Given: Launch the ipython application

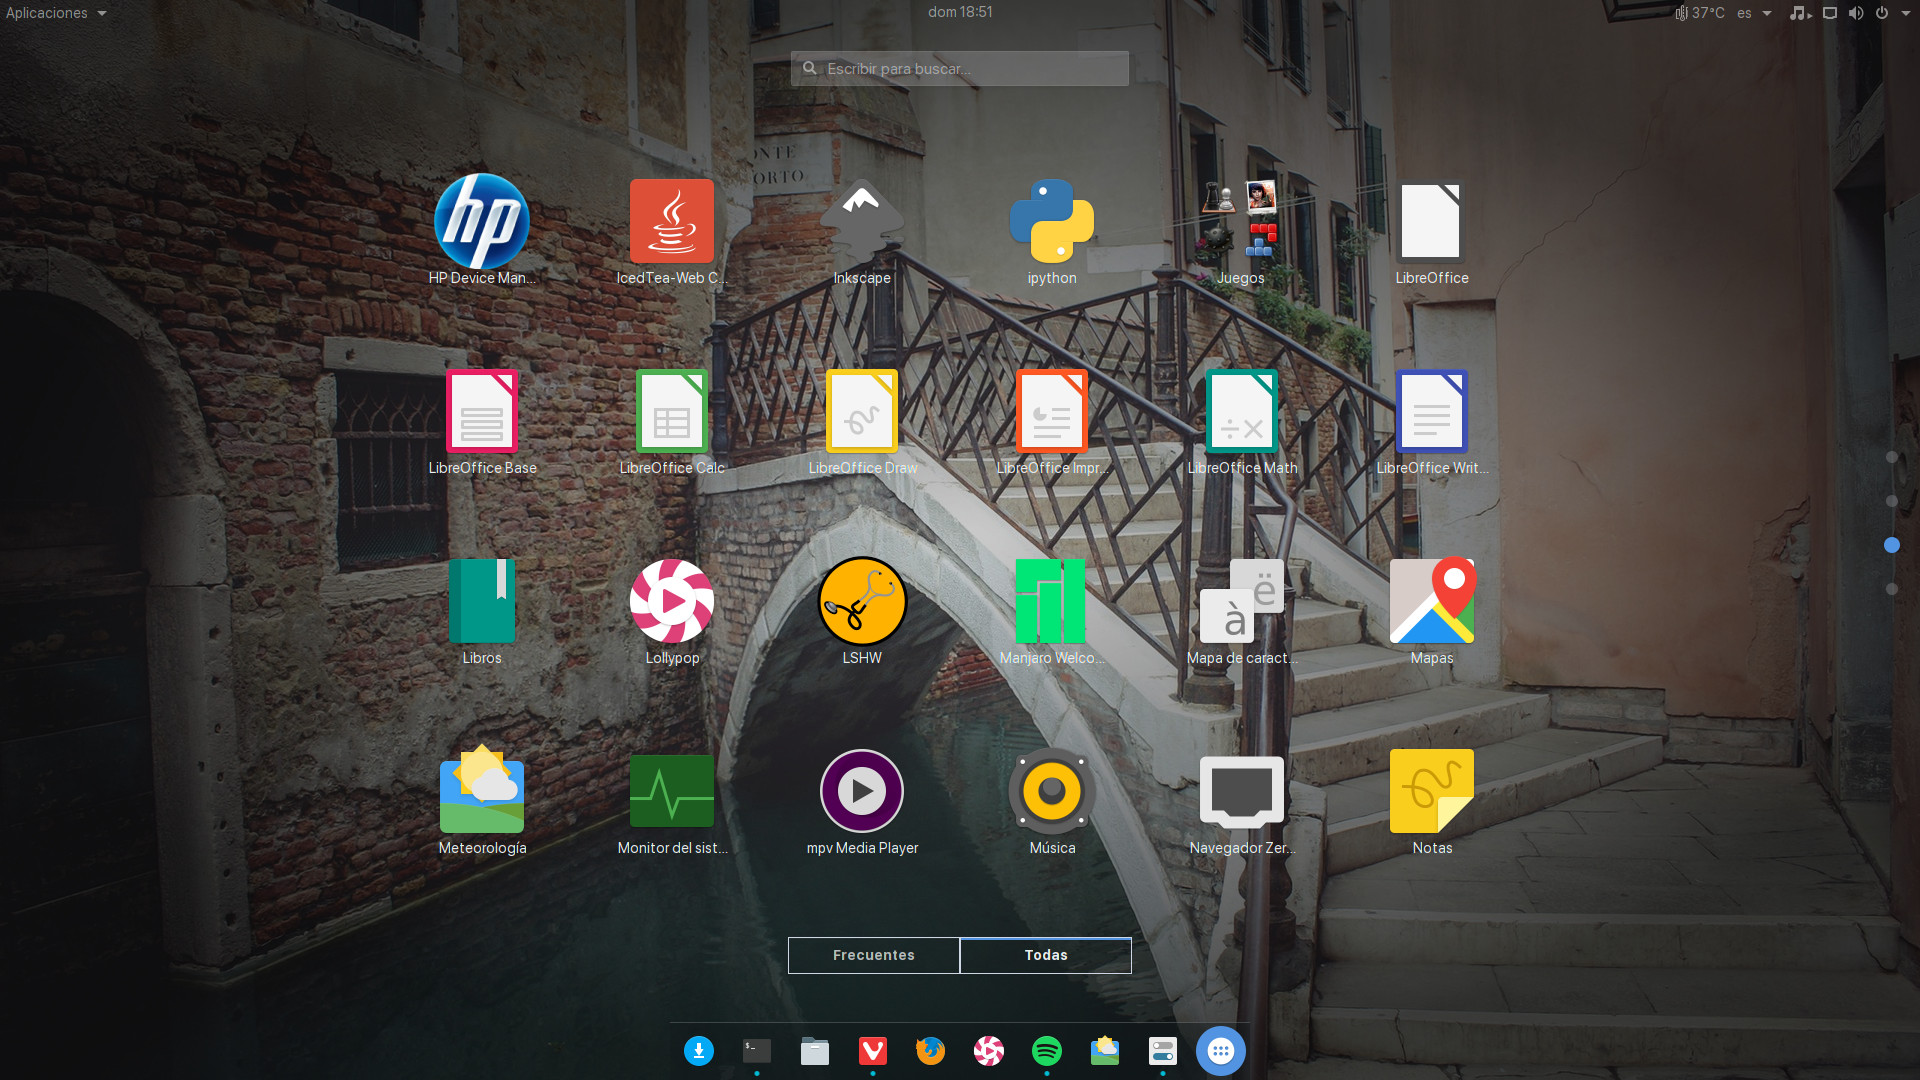Looking at the screenshot, I should pos(1051,221).
